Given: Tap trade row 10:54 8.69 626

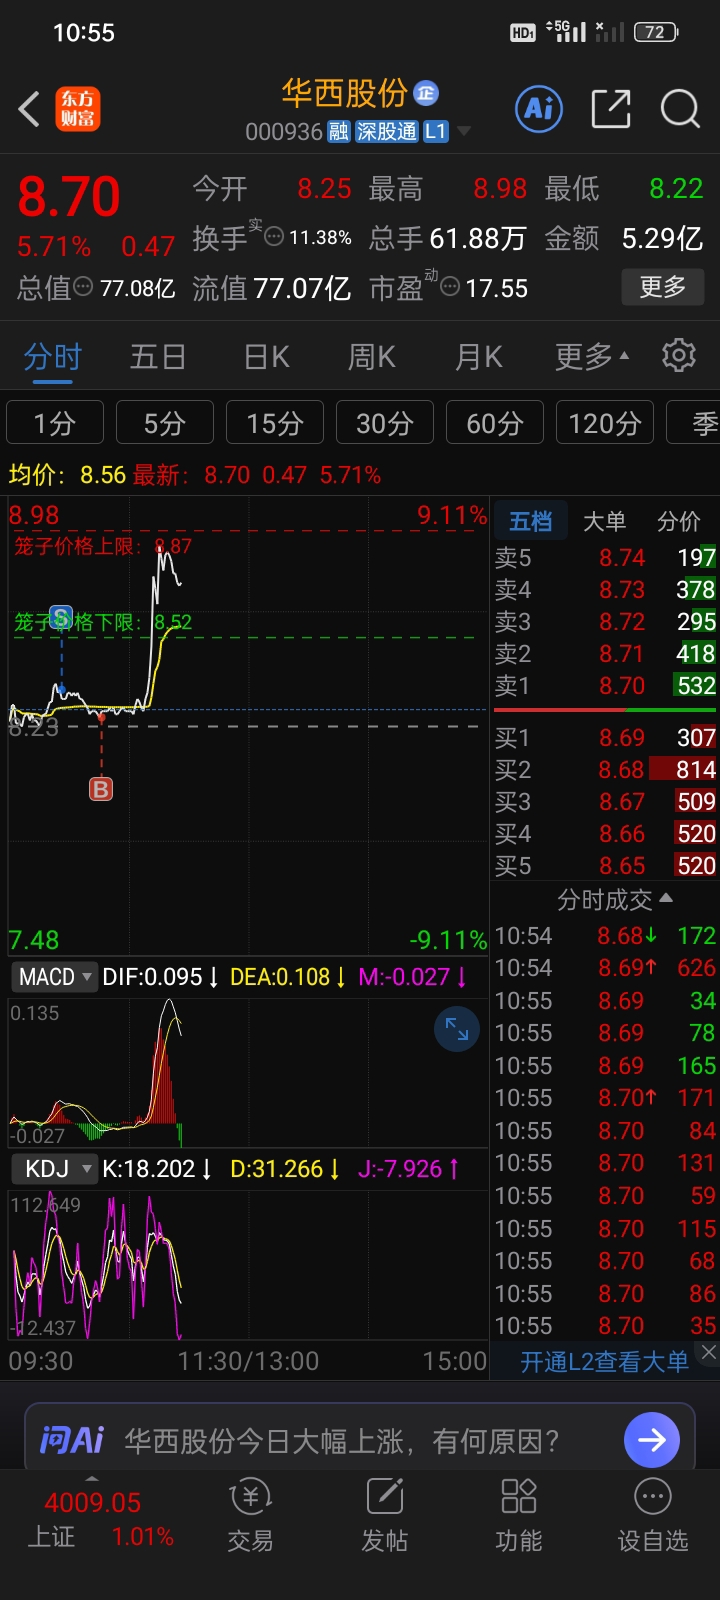Looking at the screenshot, I should 605,967.
